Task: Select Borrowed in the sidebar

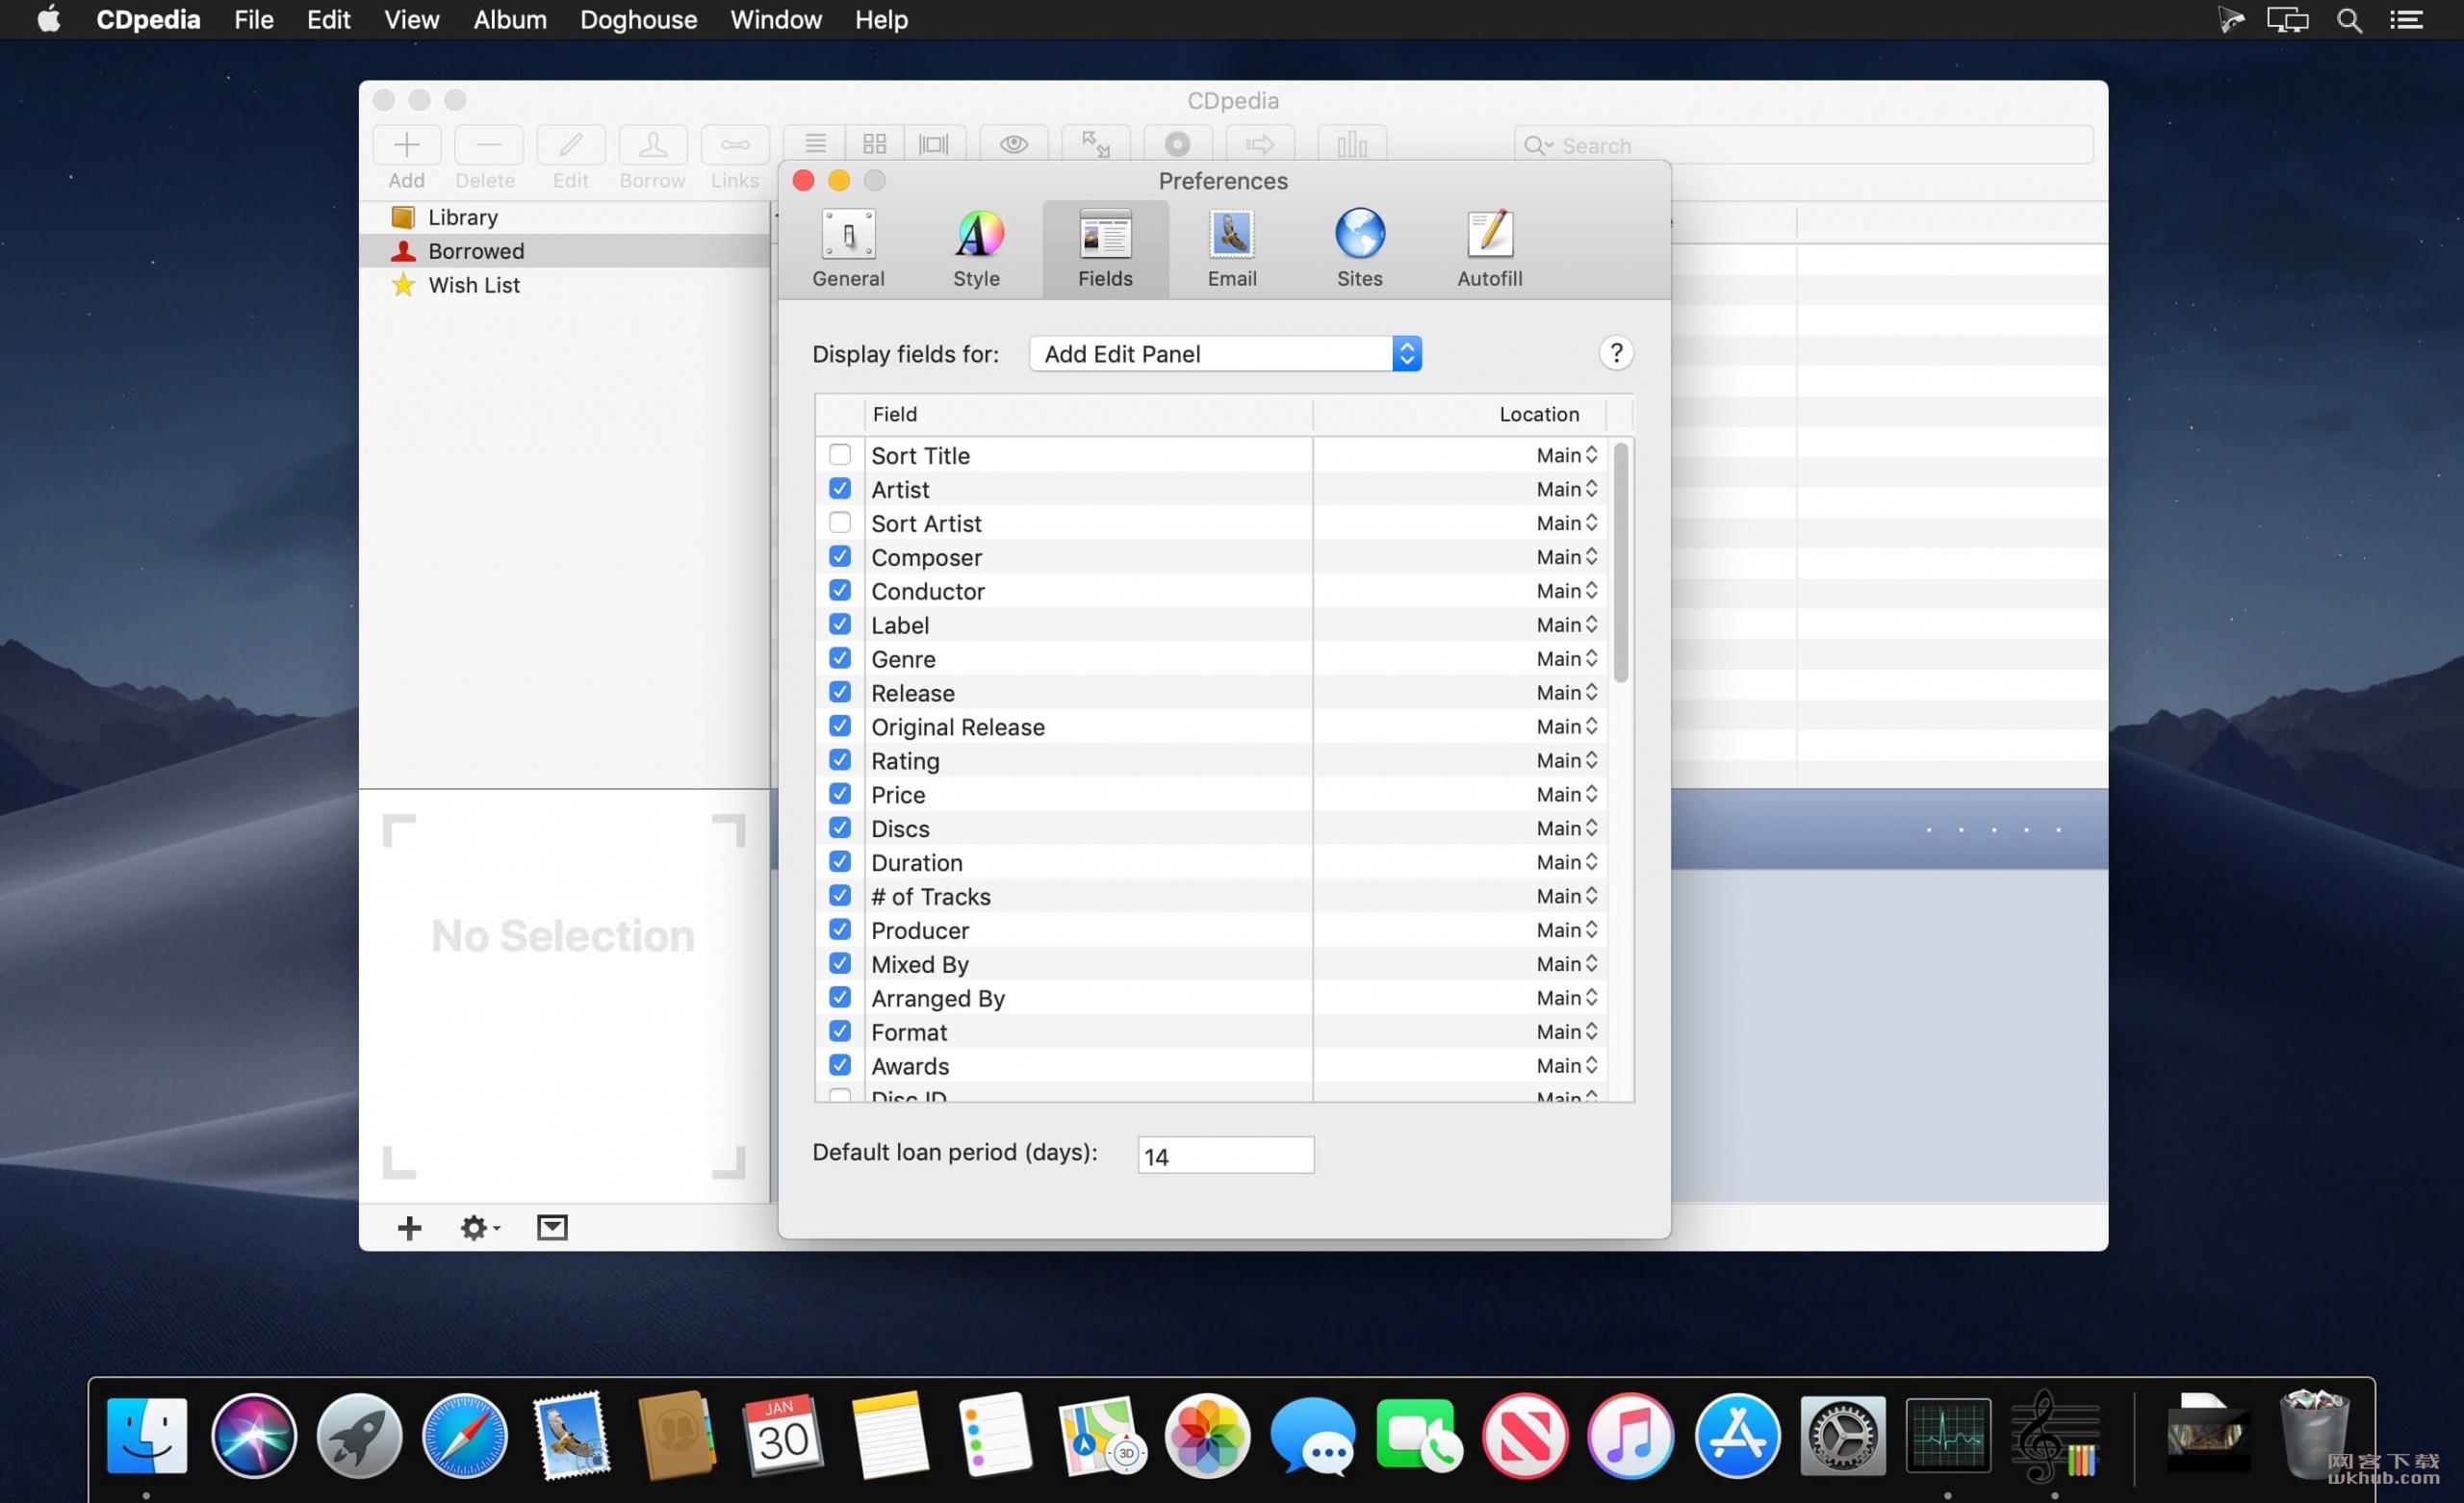Action: (565, 251)
